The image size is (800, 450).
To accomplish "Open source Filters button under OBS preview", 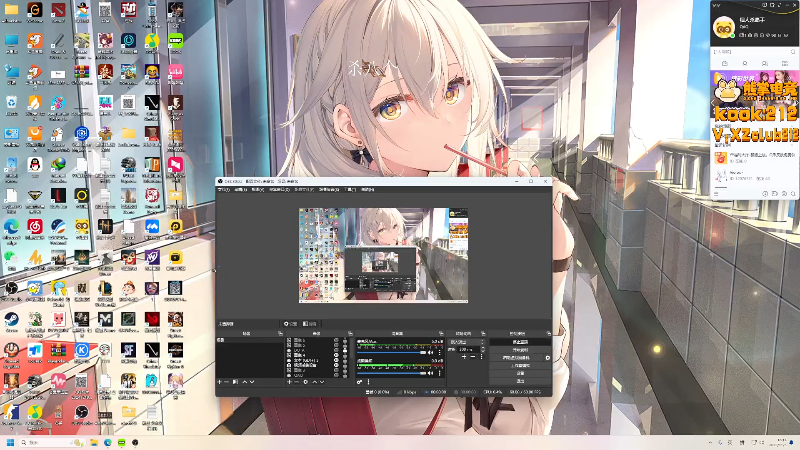I will 310,323.
